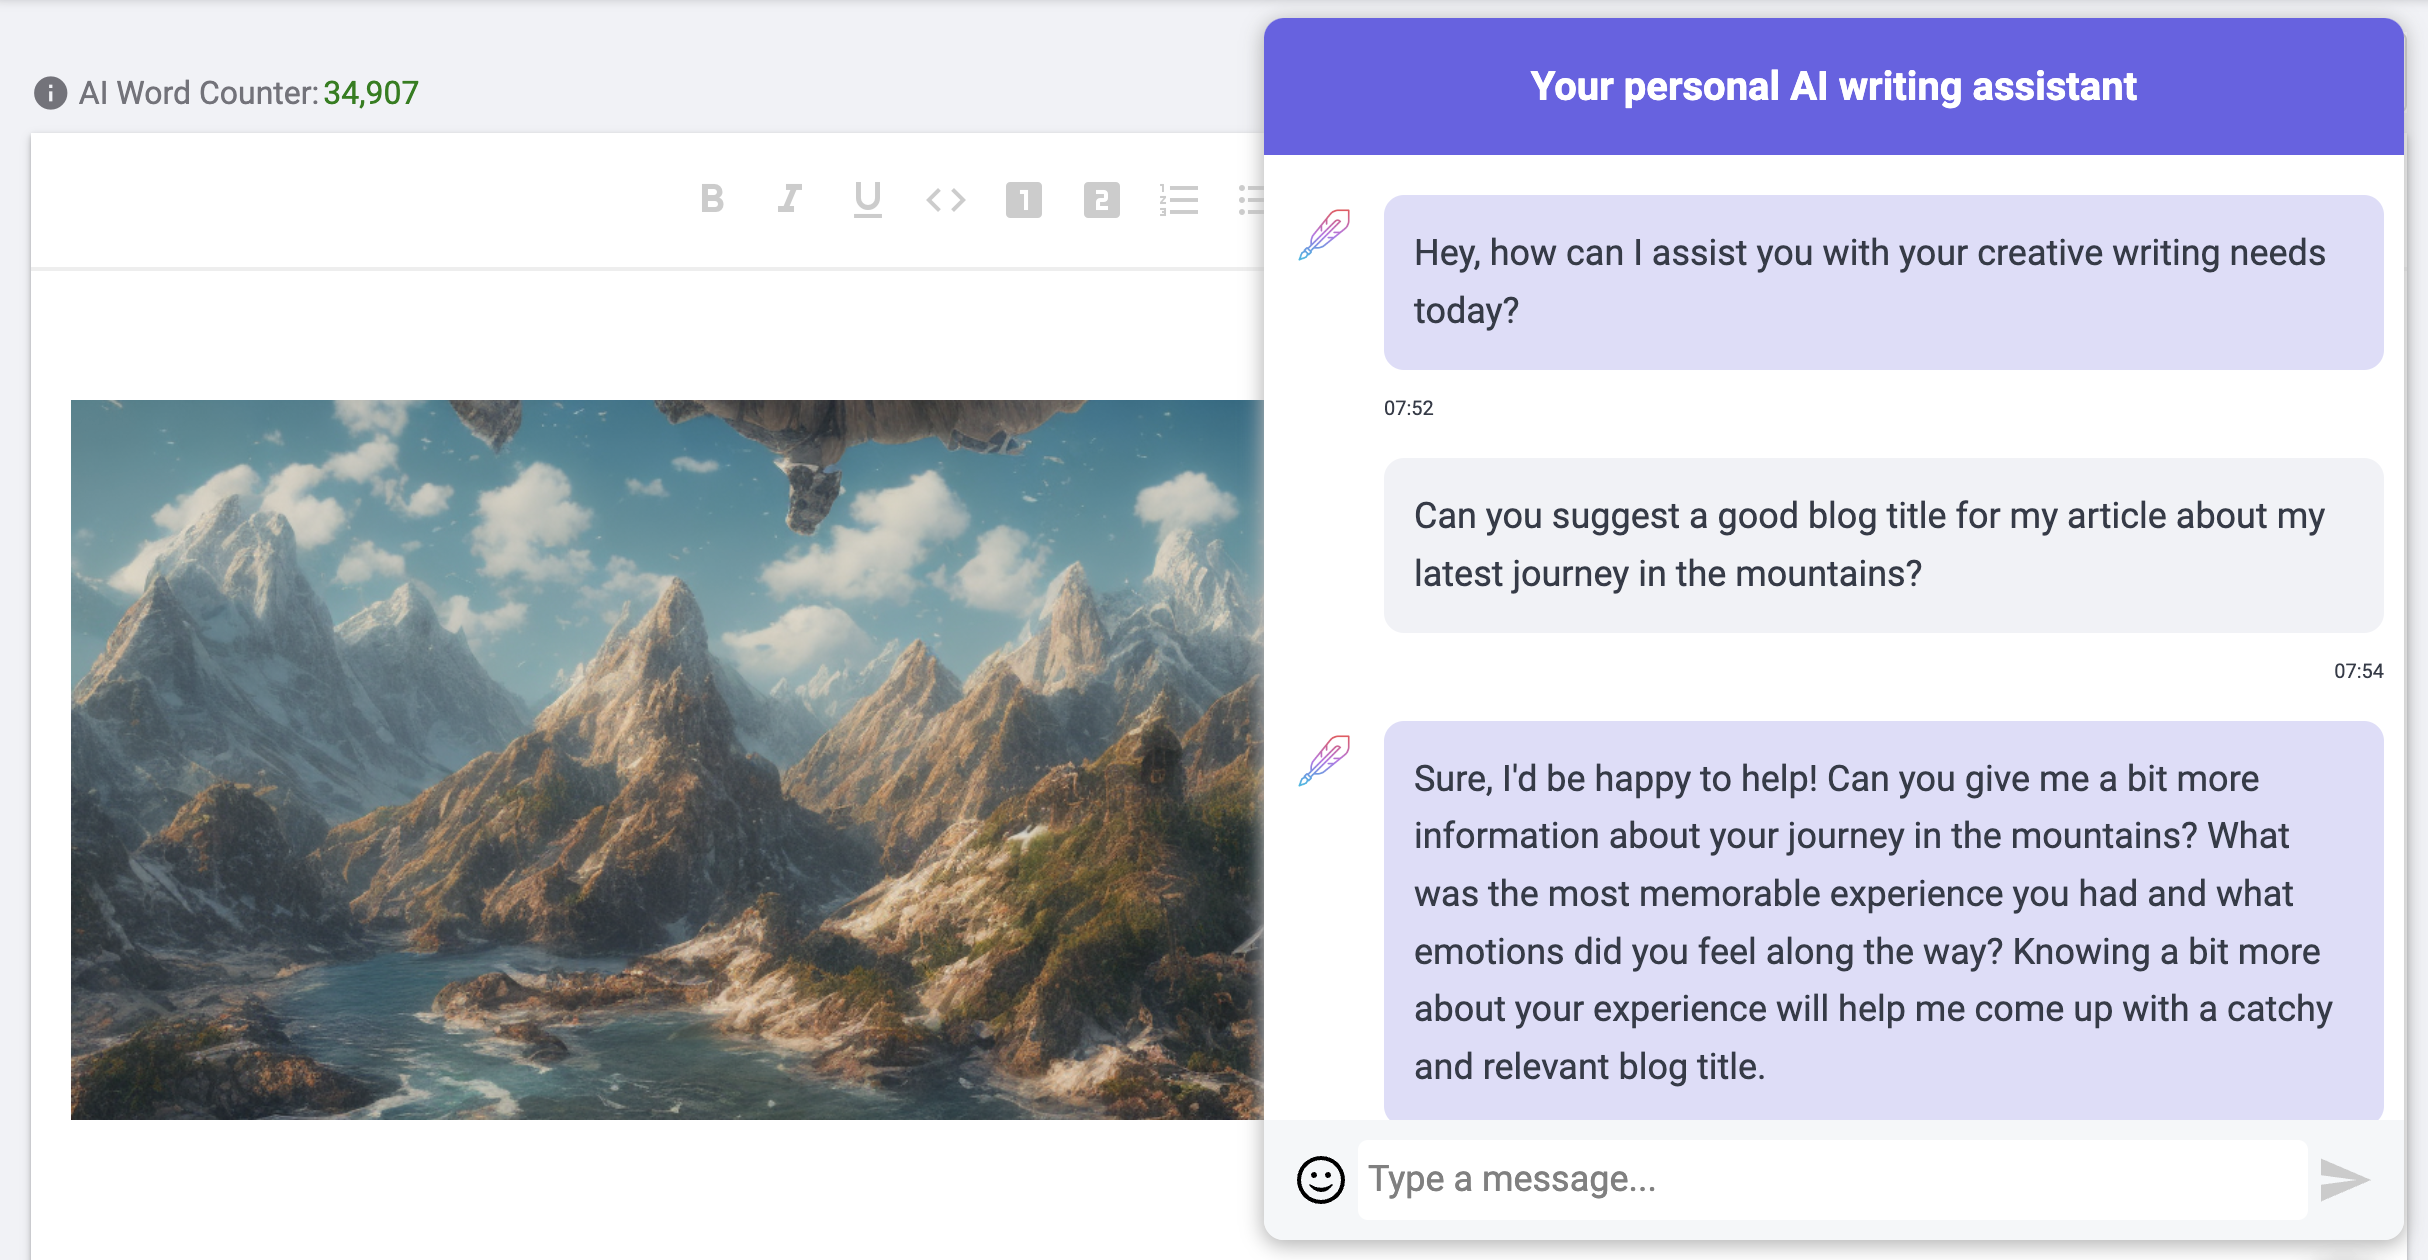The width and height of the screenshot is (2428, 1260).
Task: Click the quill avatar next to the greeting
Action: point(1324,237)
